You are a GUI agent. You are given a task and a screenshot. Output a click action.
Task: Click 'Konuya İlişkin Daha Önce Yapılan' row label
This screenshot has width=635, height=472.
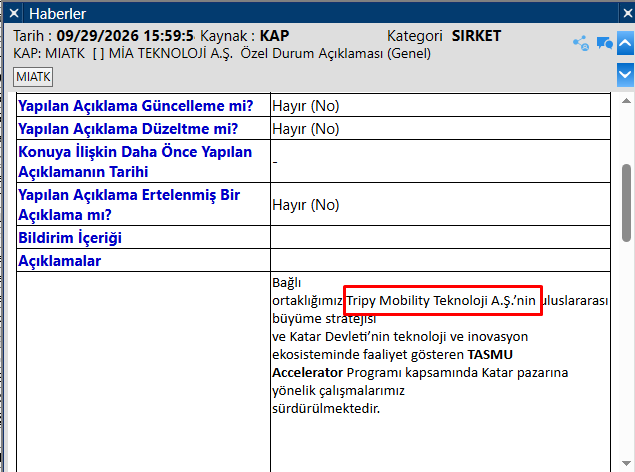pyautogui.click(x=135, y=161)
